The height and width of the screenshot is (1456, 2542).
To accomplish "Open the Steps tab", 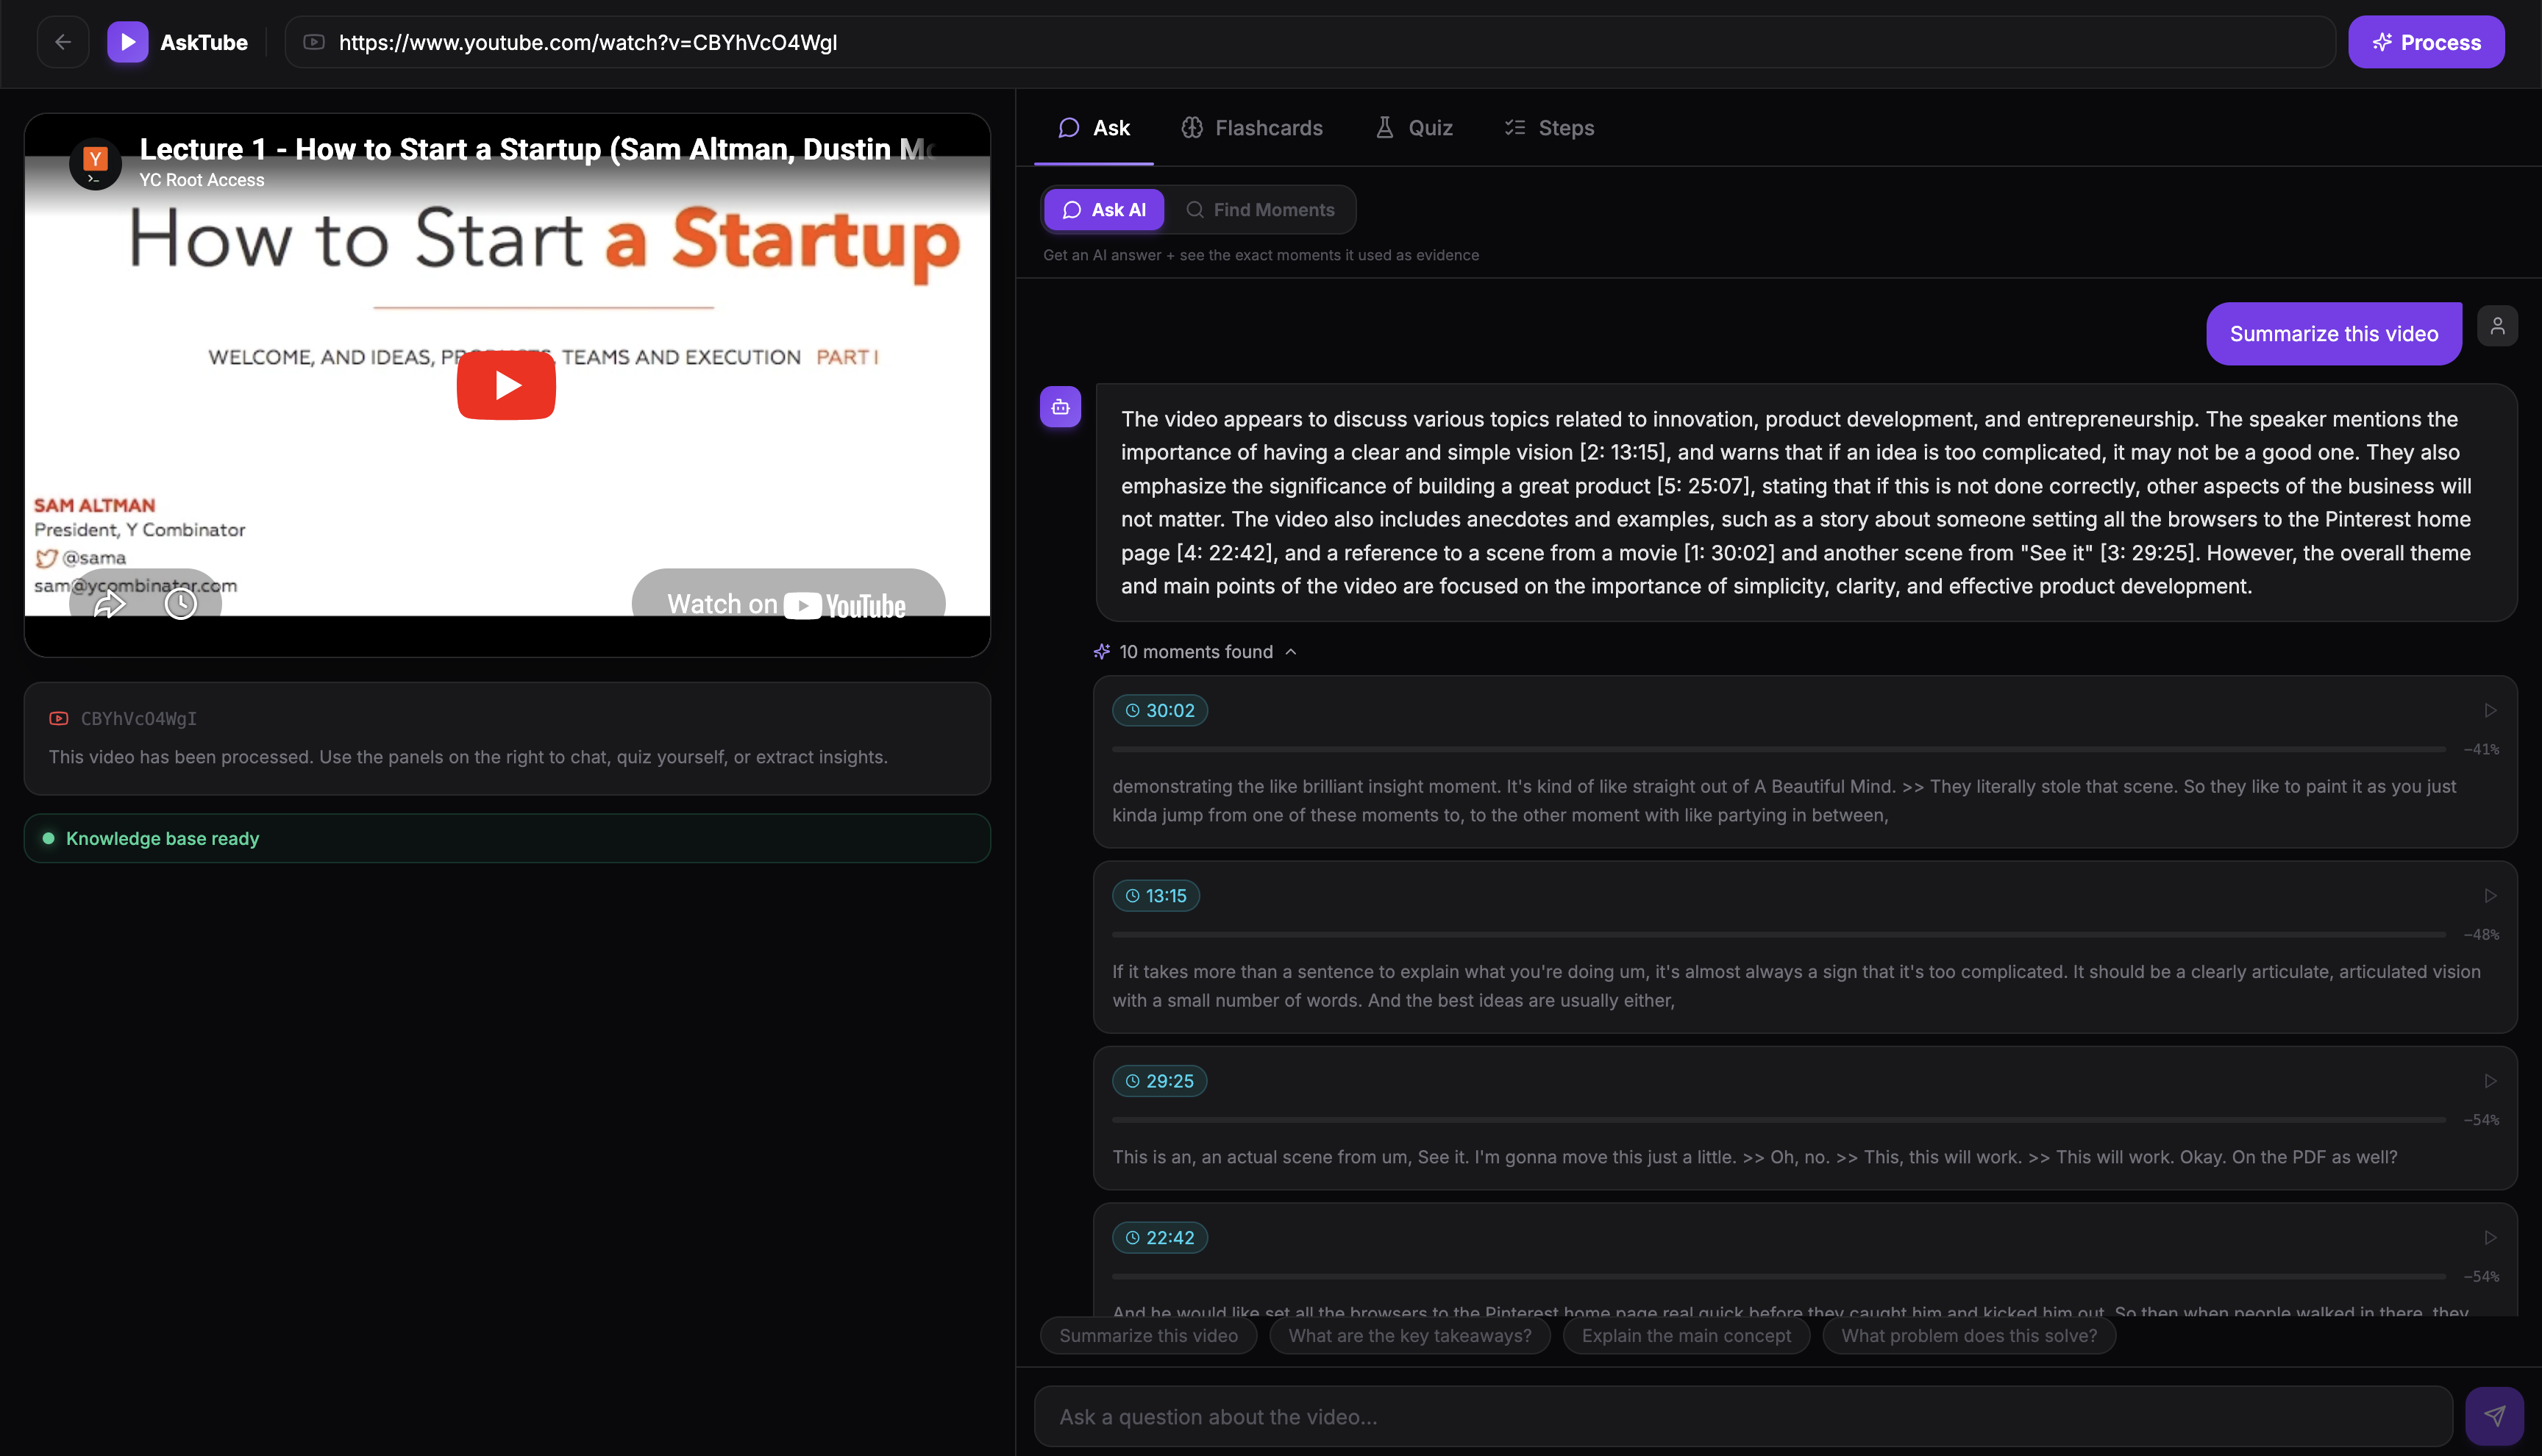I will (1550, 128).
